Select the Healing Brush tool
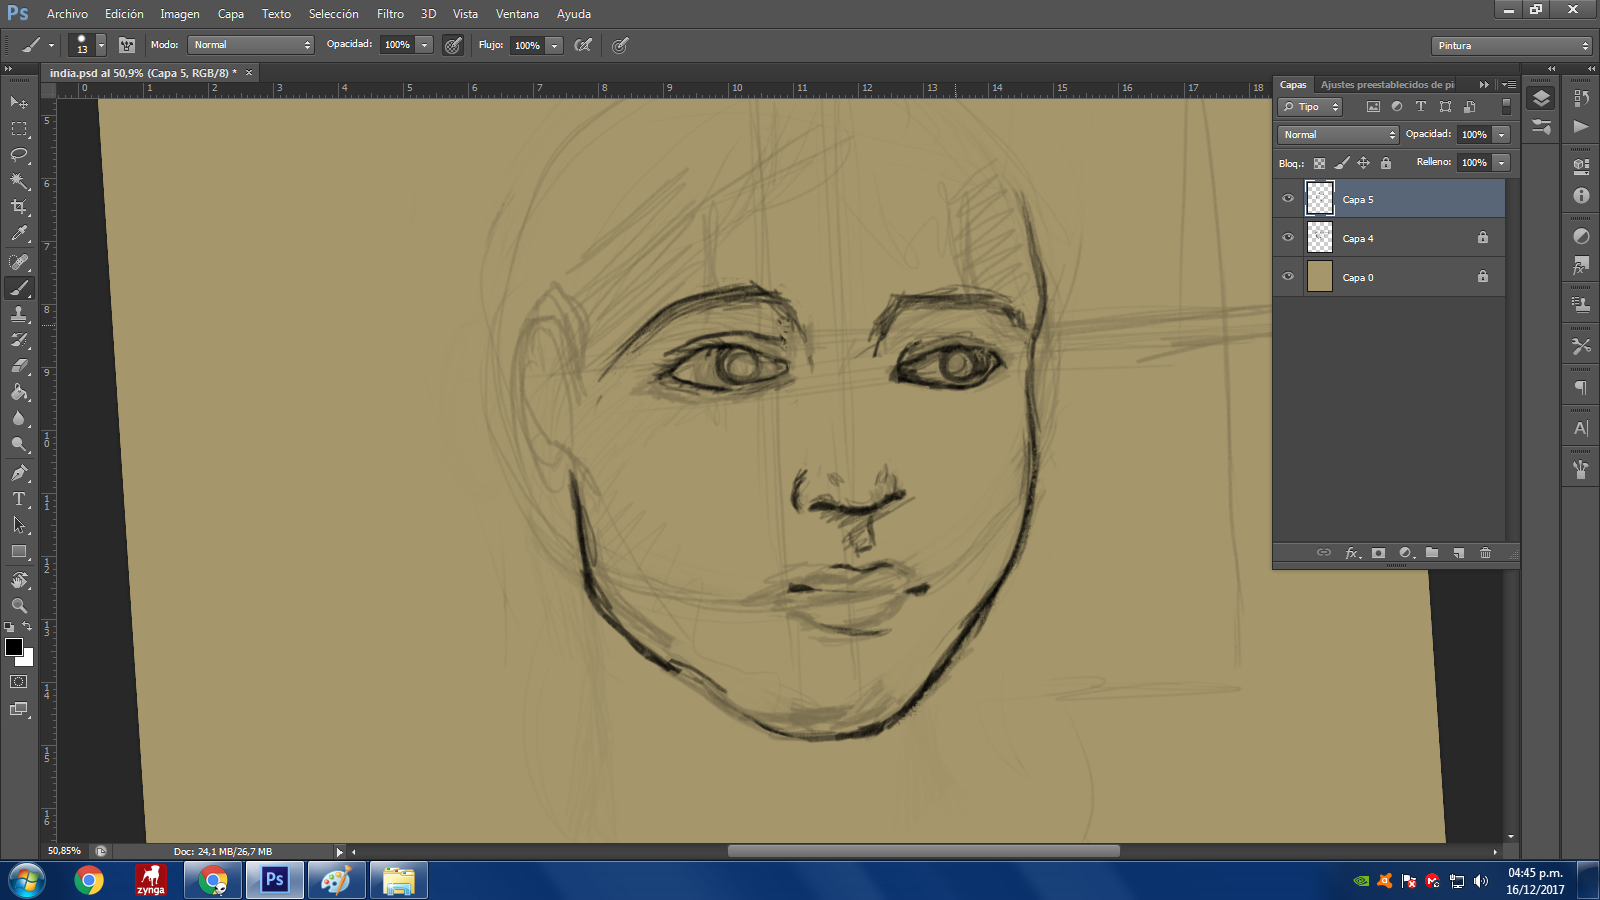 [x=19, y=262]
